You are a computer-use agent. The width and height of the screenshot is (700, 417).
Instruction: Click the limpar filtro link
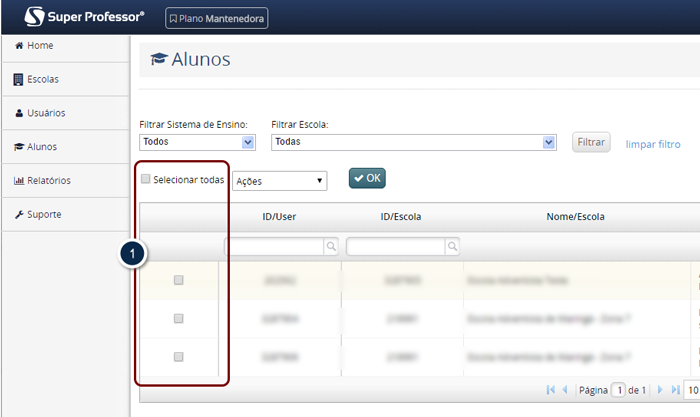[x=653, y=144]
